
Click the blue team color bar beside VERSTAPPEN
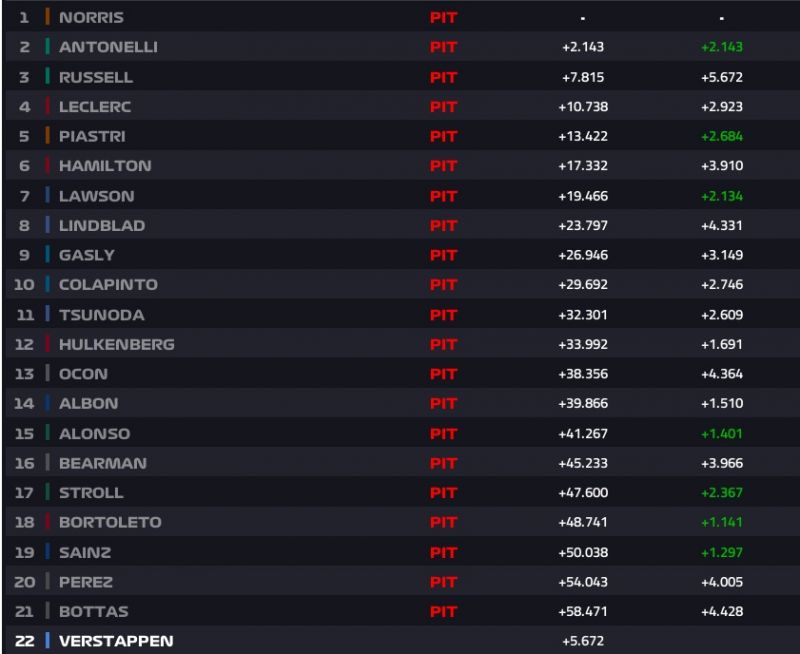47,640
